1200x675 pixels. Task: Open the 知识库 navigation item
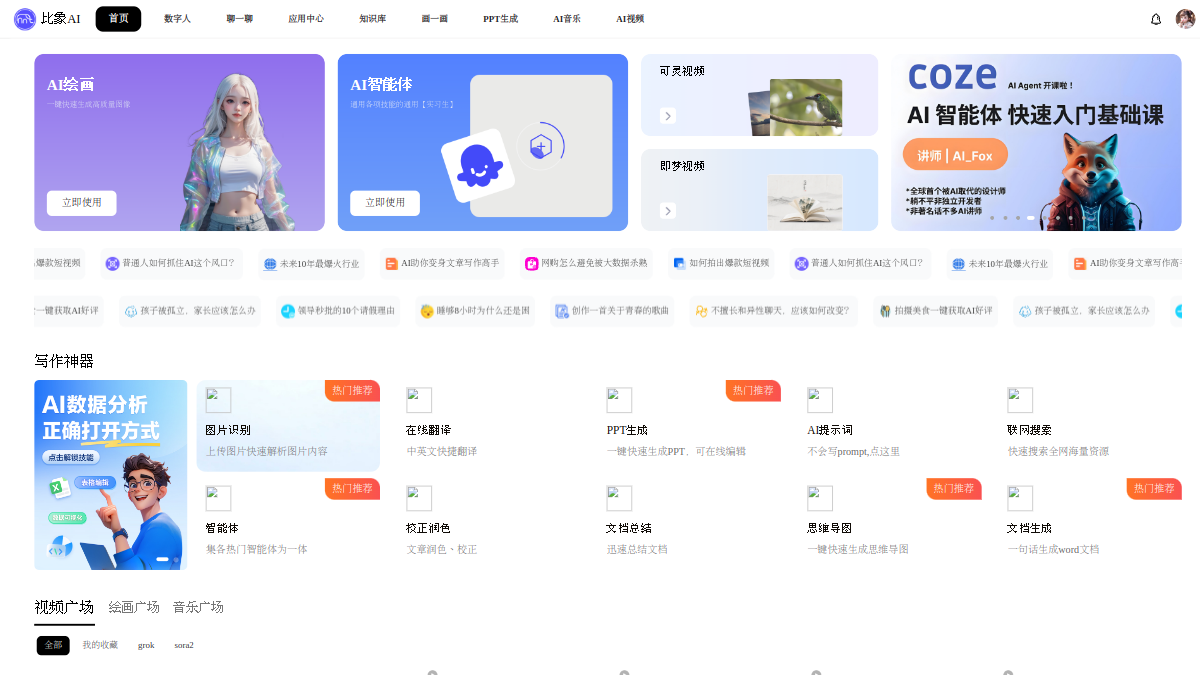373,18
